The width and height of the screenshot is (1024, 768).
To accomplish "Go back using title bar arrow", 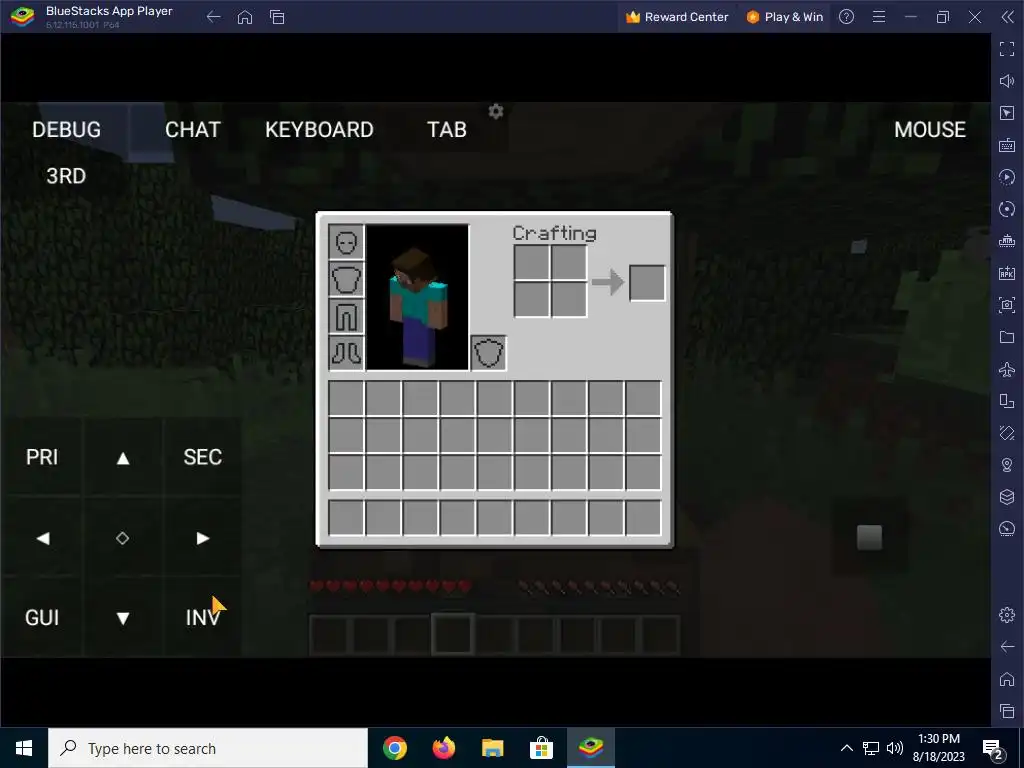I will [214, 17].
